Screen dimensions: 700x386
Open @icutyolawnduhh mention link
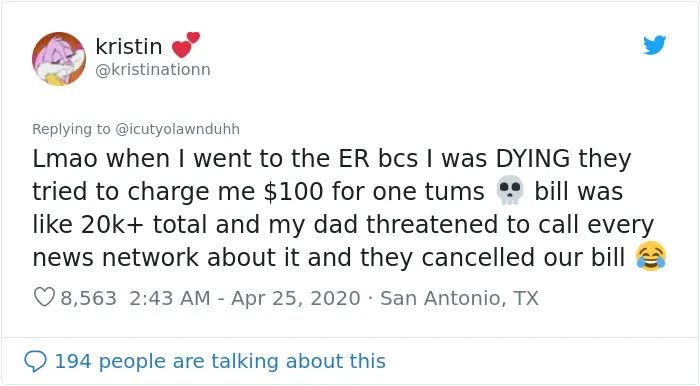(x=178, y=129)
